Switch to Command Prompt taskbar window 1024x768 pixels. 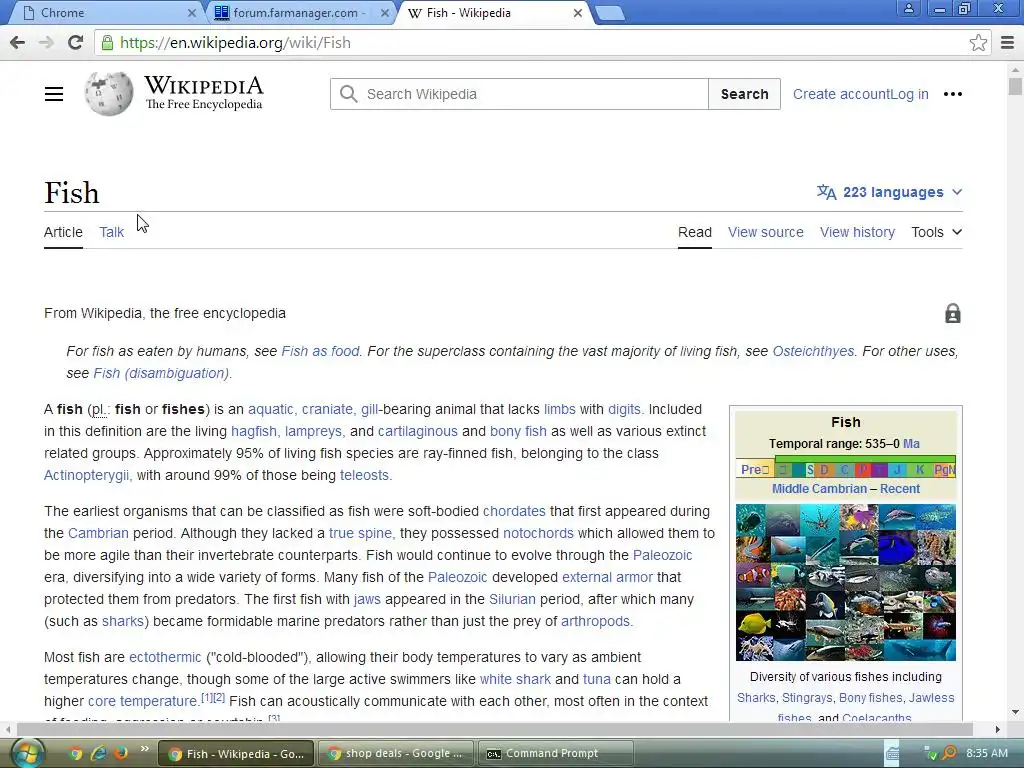556,754
